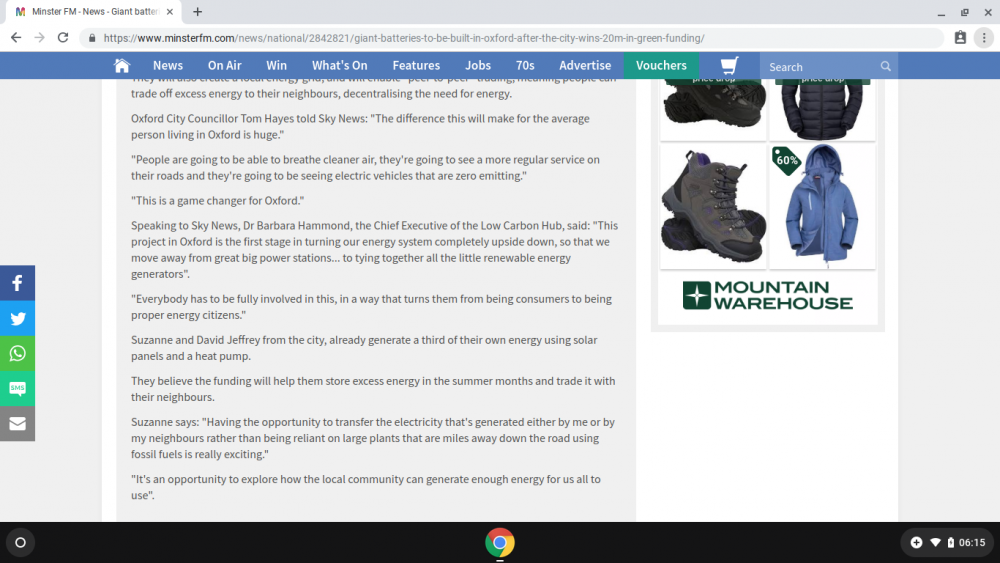The height and width of the screenshot is (563, 1000).
Task: Click the Mountain Warehouse logo
Action: pos(767,296)
